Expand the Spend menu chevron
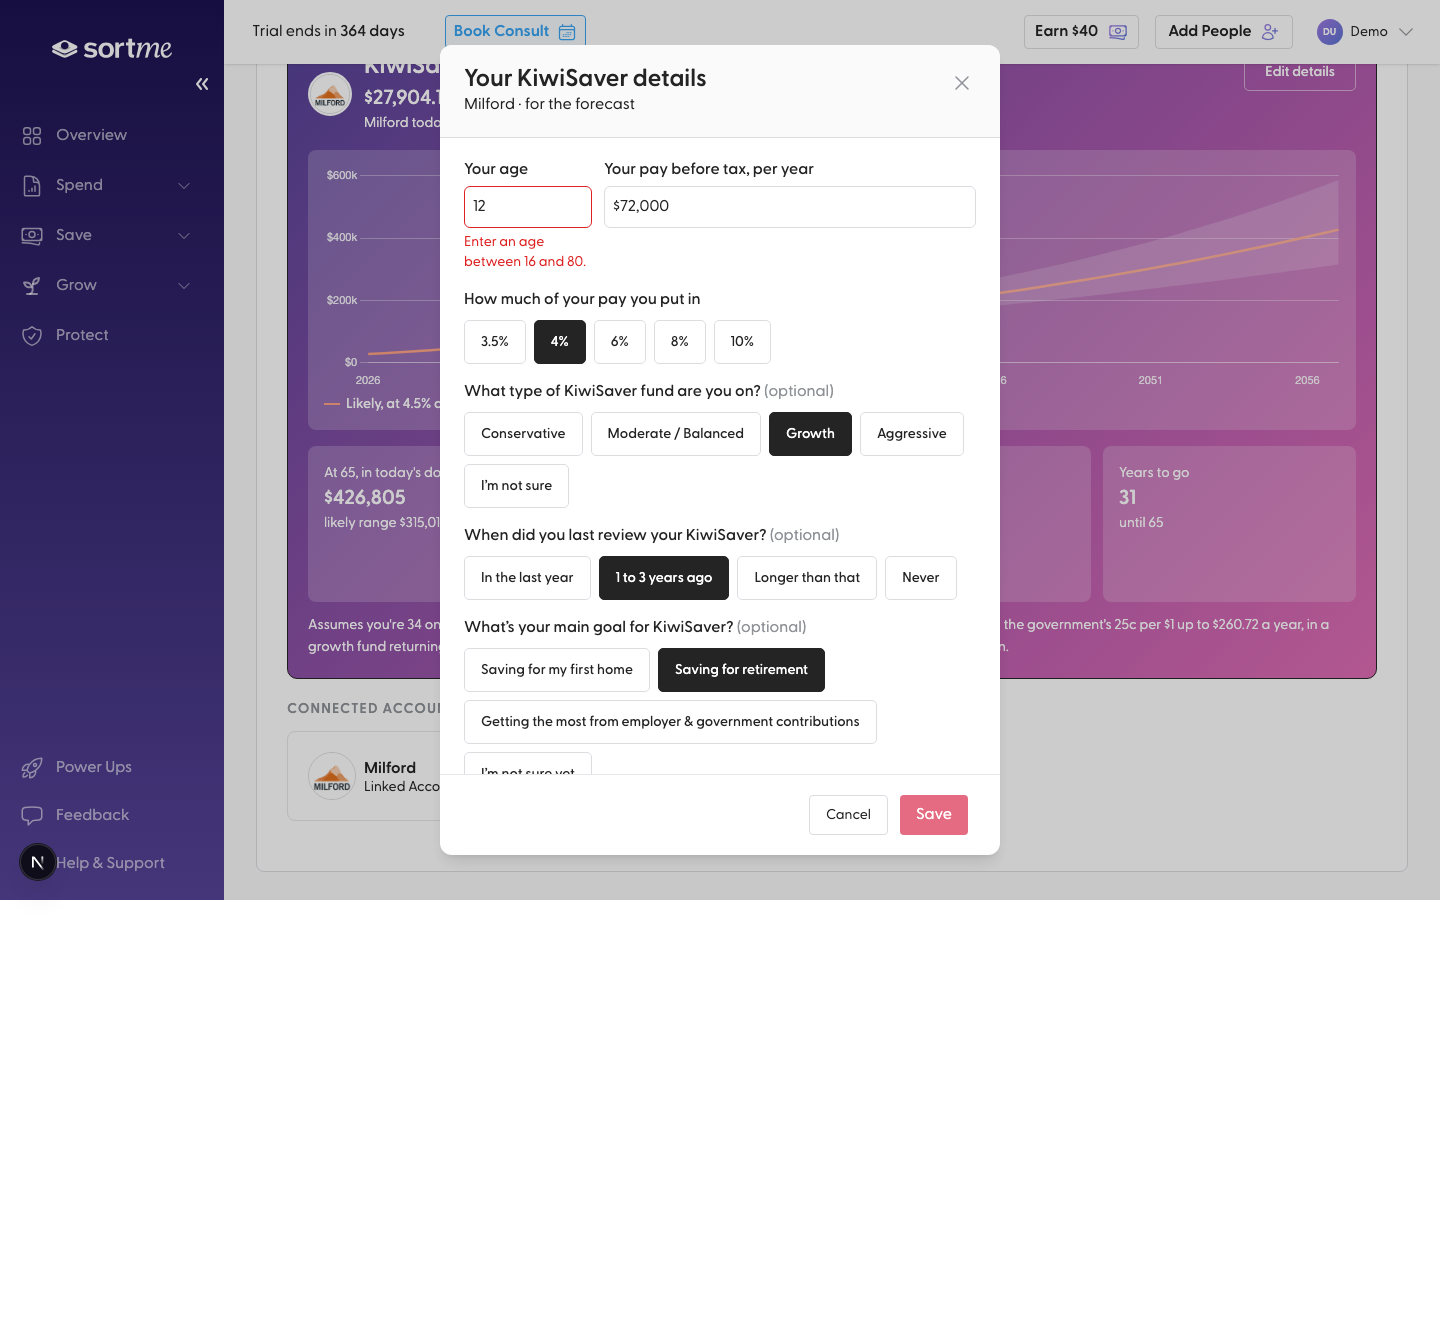This screenshot has height=1323, width=1440. point(184,185)
